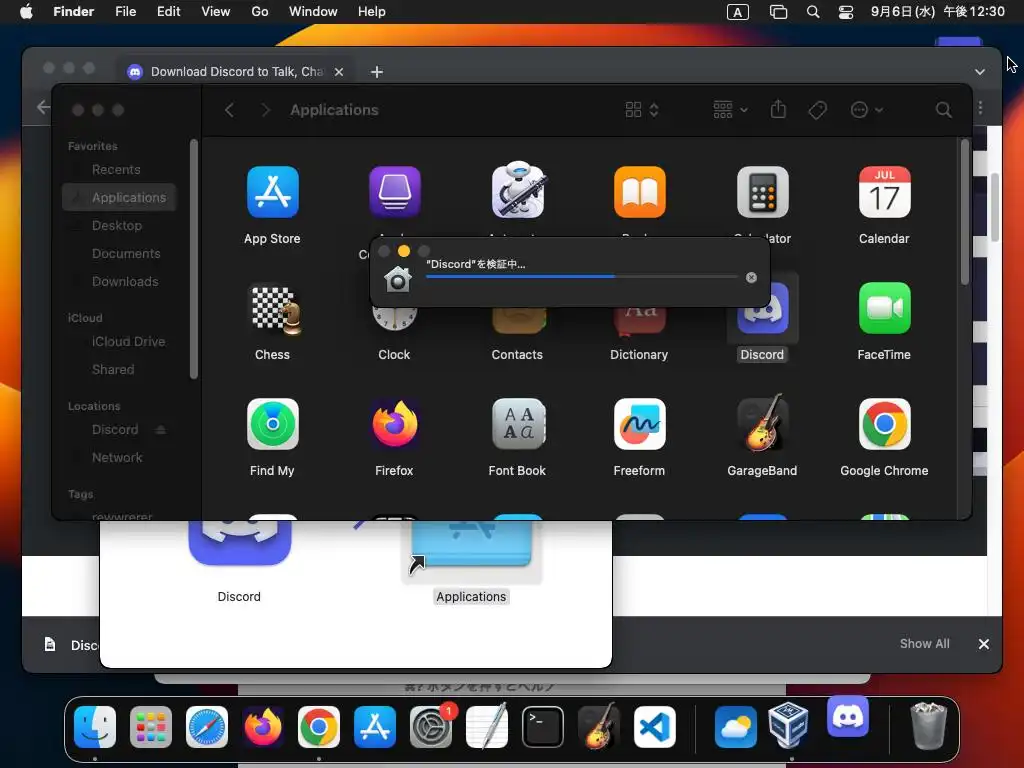Click the Tags toolbar icon in Finder
Viewport: 1024px width, 768px height.
pyautogui.click(x=817, y=110)
